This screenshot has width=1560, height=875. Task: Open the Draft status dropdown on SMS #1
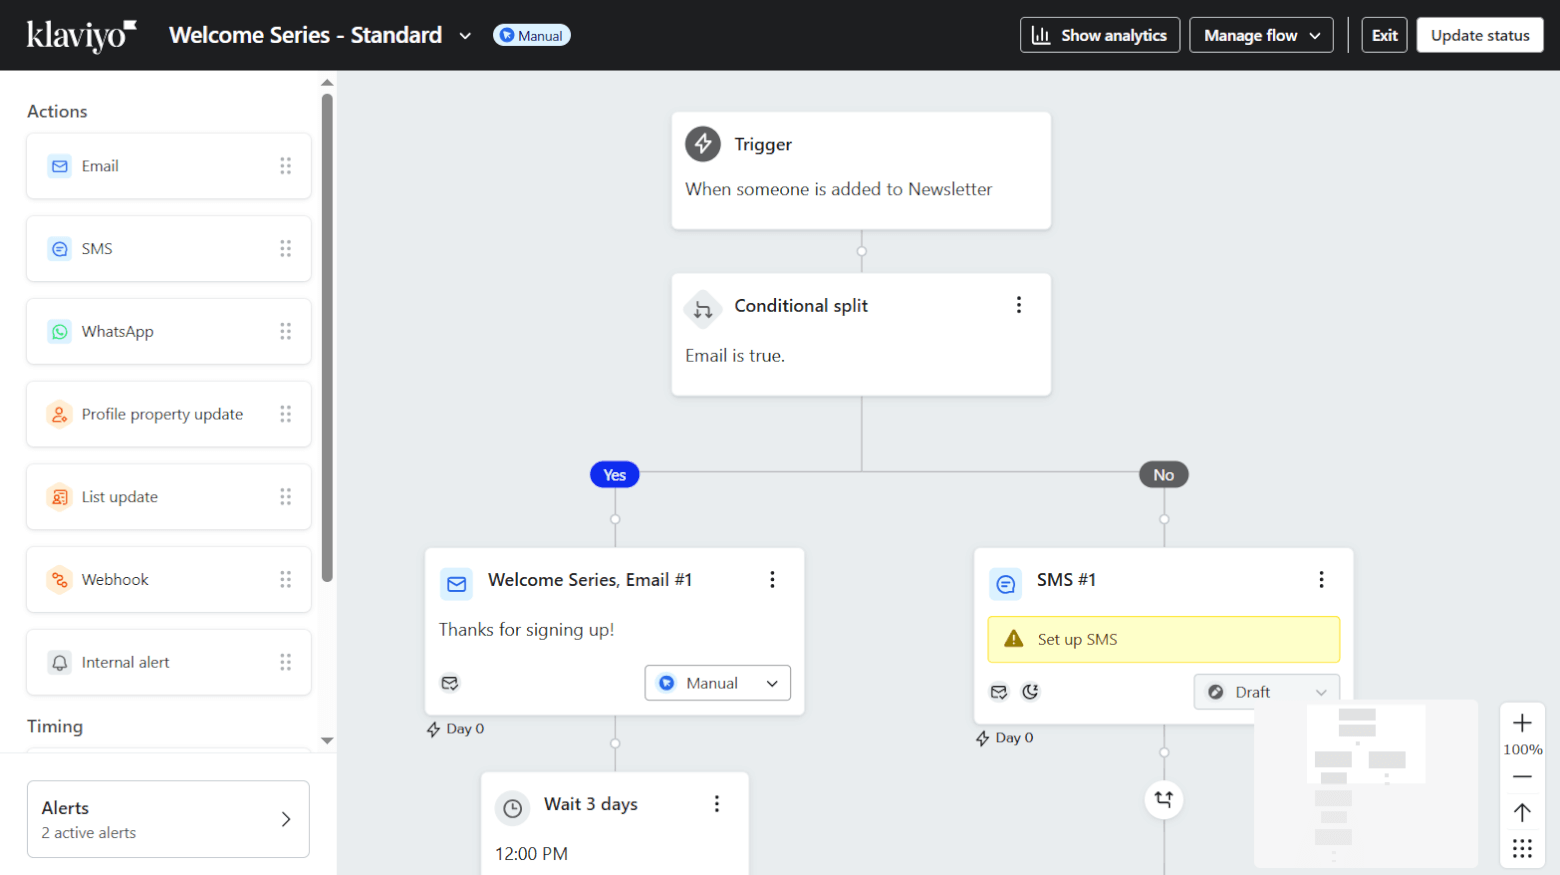pyautogui.click(x=1266, y=692)
